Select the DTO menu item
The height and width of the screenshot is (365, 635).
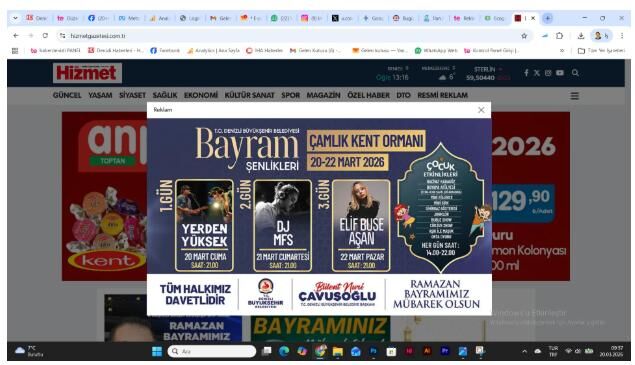403,95
